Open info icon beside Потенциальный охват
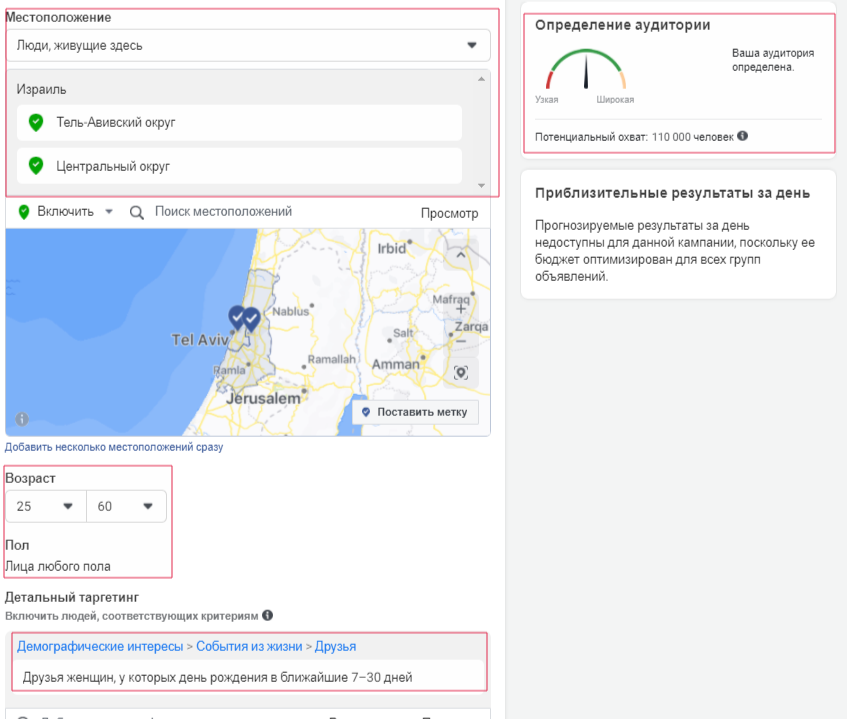 point(743,136)
